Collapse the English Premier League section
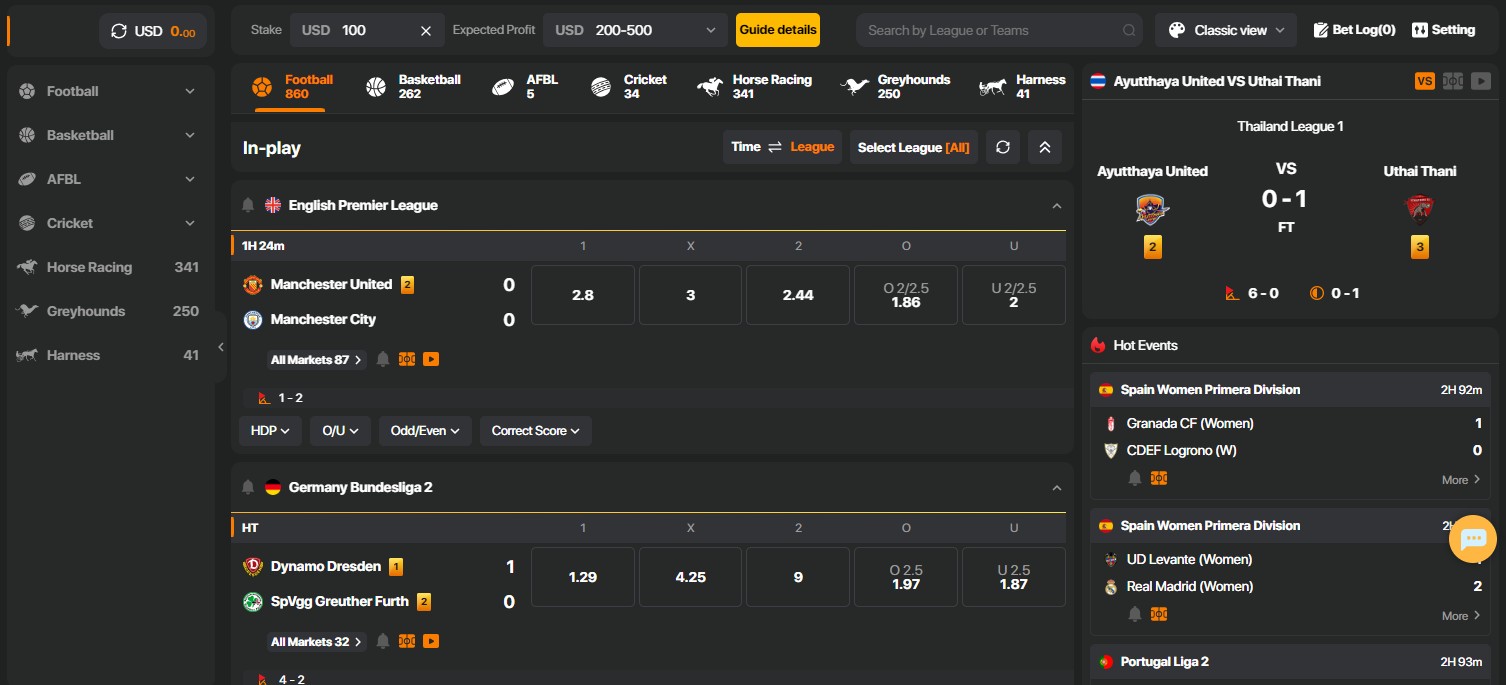Viewport: 1506px width, 685px height. [1057, 204]
